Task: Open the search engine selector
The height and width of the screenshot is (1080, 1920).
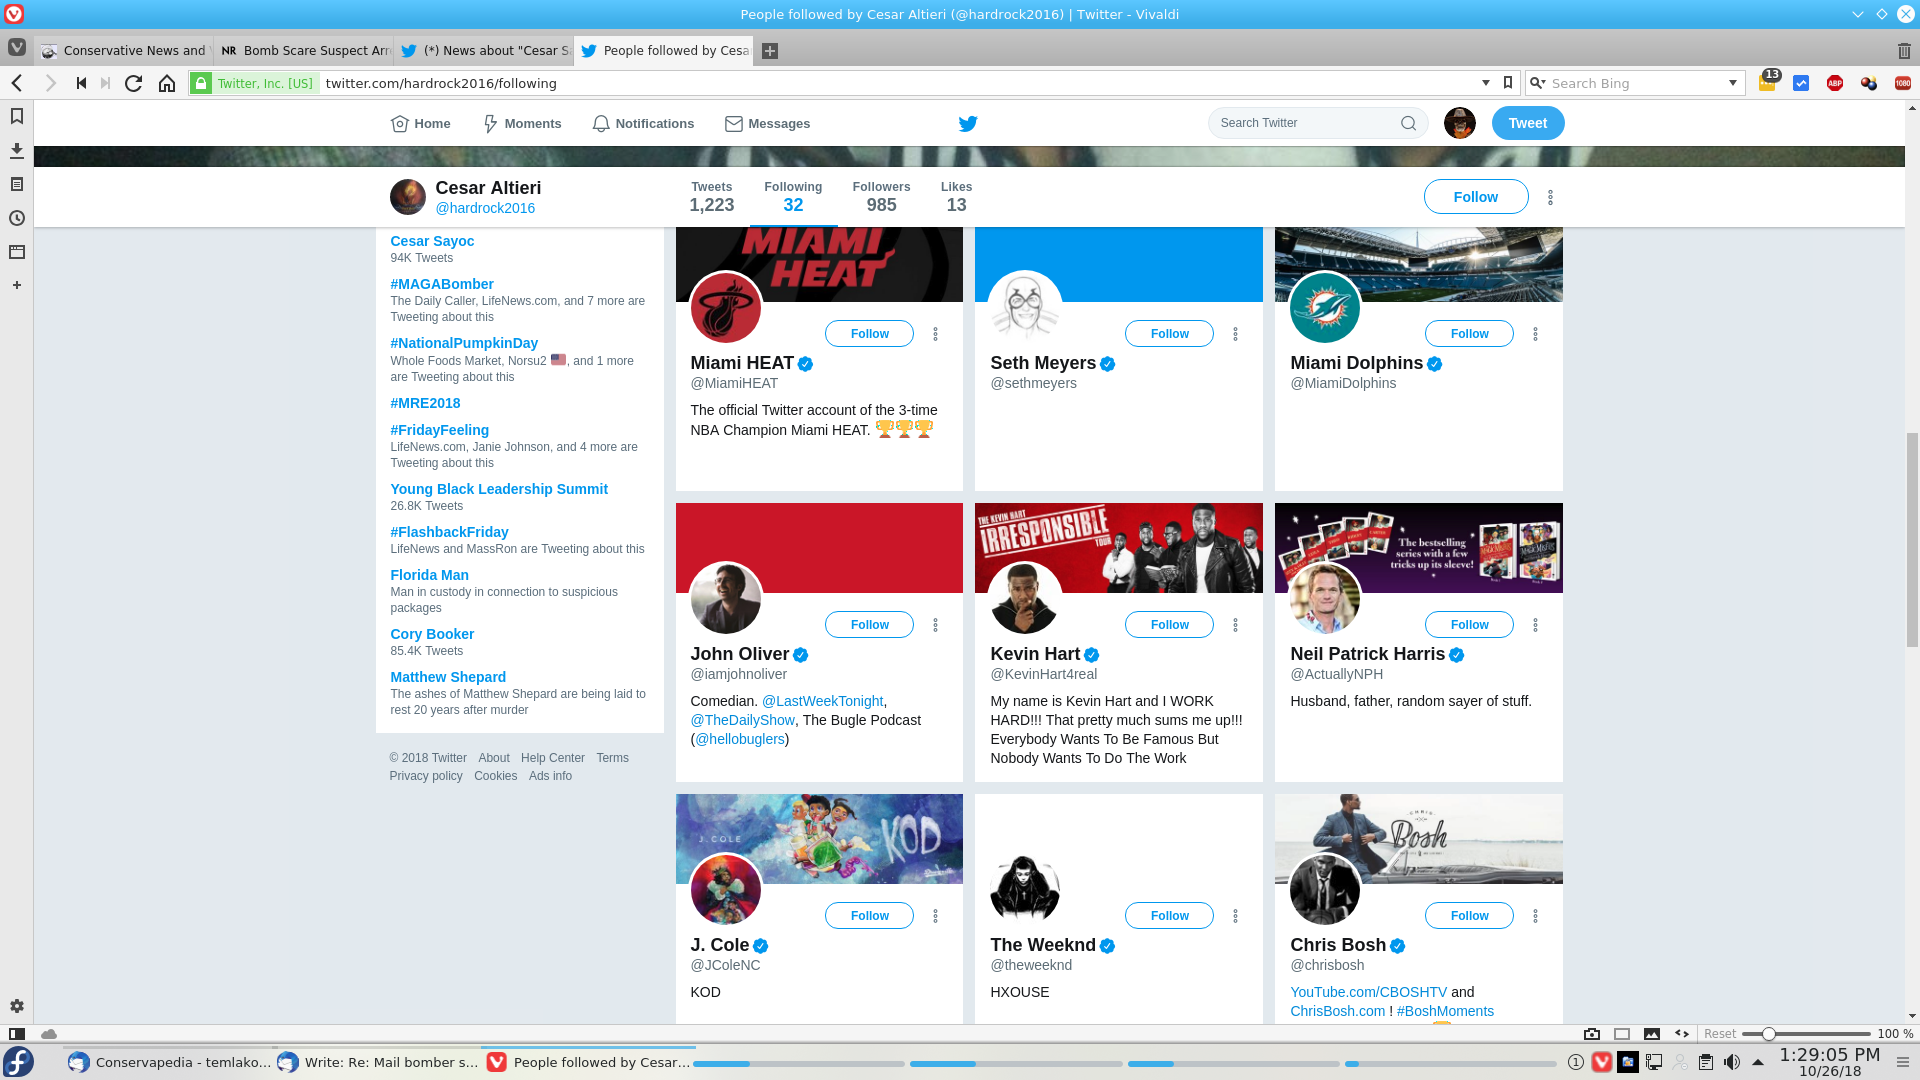Action: pos(1538,83)
